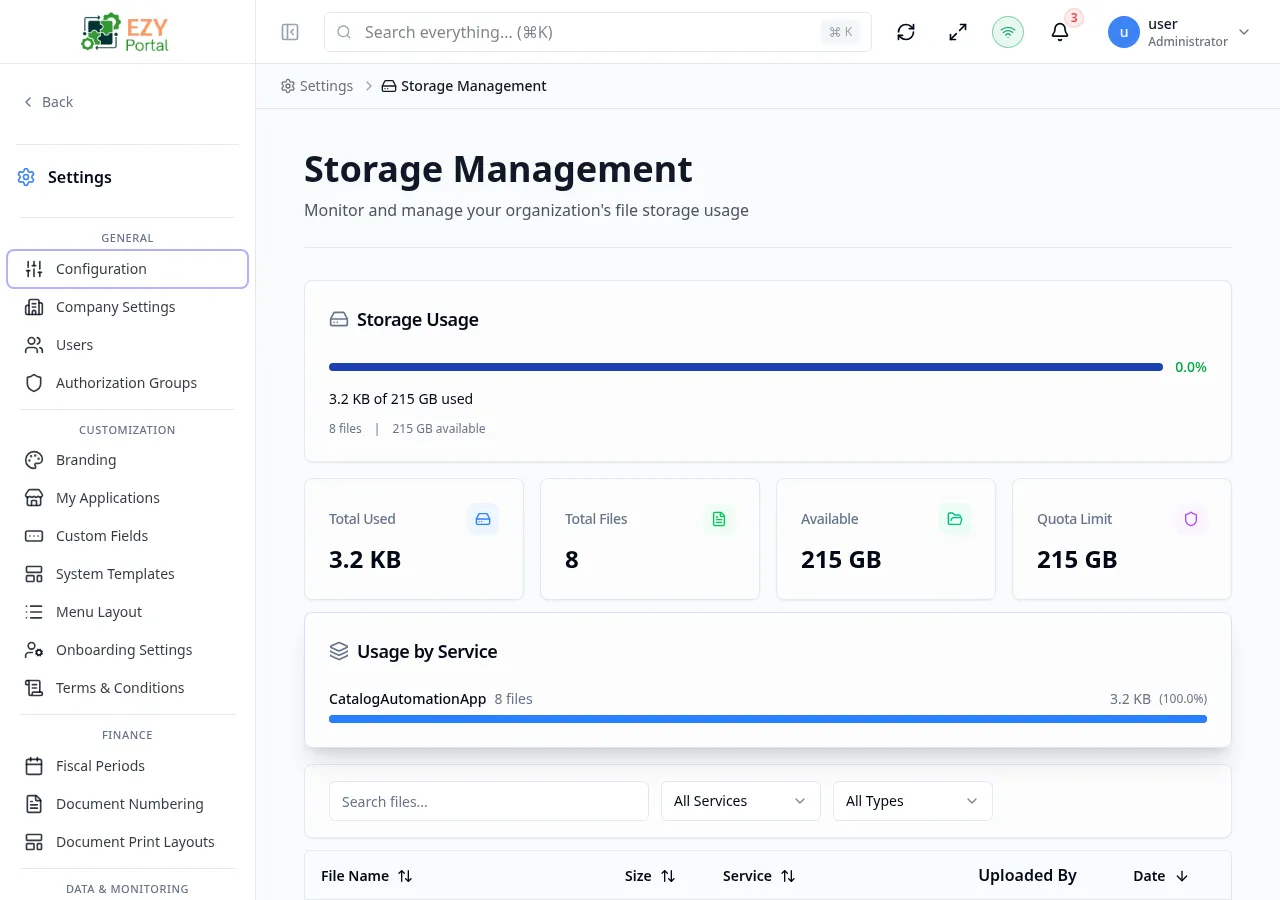Open Document Print Layouts
The height and width of the screenshot is (900, 1280).
coord(127,842)
